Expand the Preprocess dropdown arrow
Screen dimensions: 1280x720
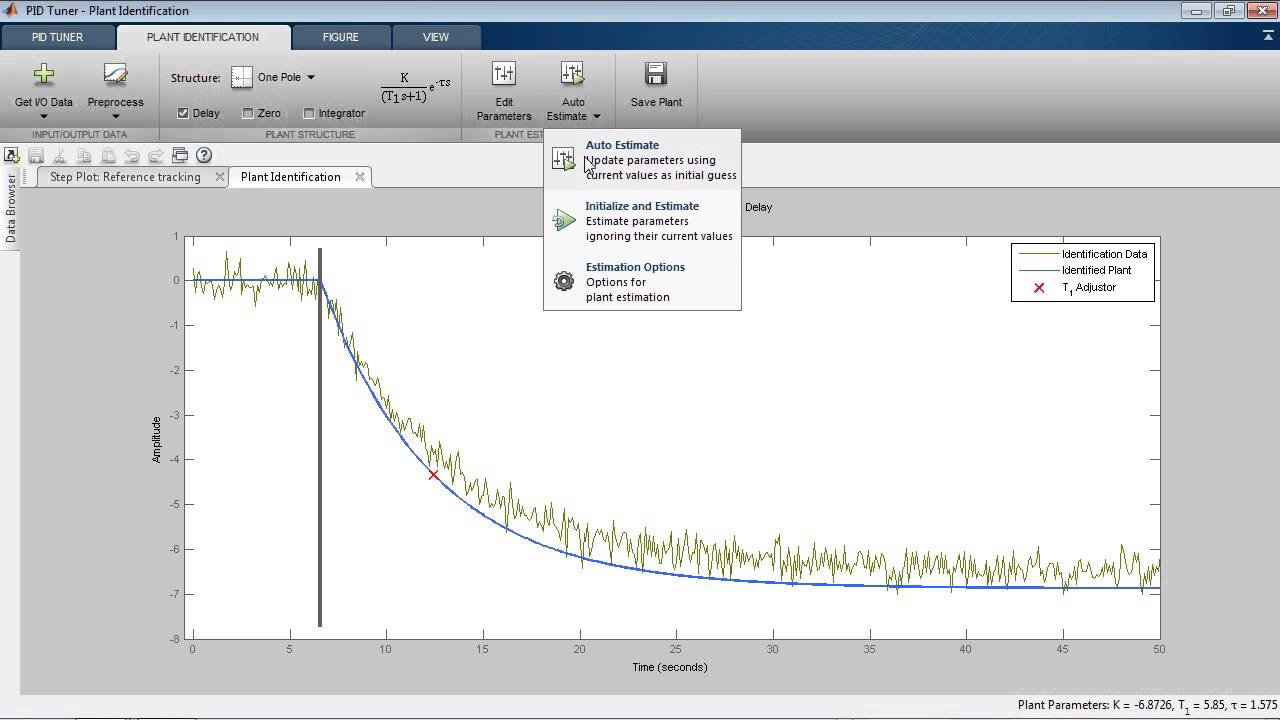(115, 116)
